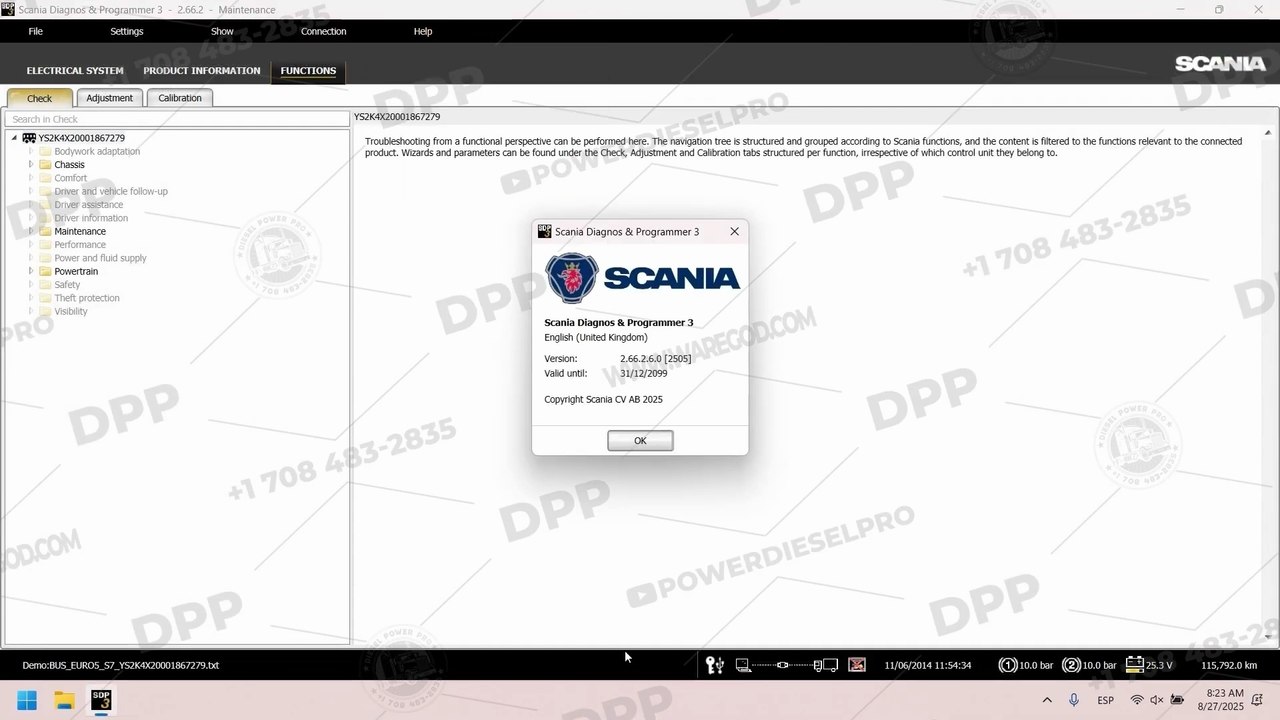Click the Power and fluid supply folder icon
Image resolution: width=1280 pixels, height=720 pixels.
tap(44, 258)
